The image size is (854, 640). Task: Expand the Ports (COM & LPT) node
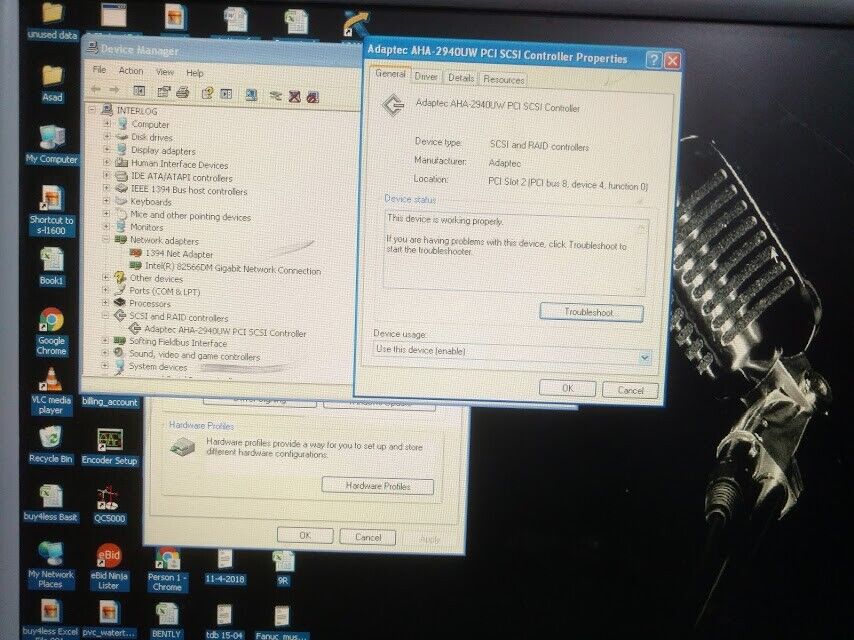tap(106, 290)
